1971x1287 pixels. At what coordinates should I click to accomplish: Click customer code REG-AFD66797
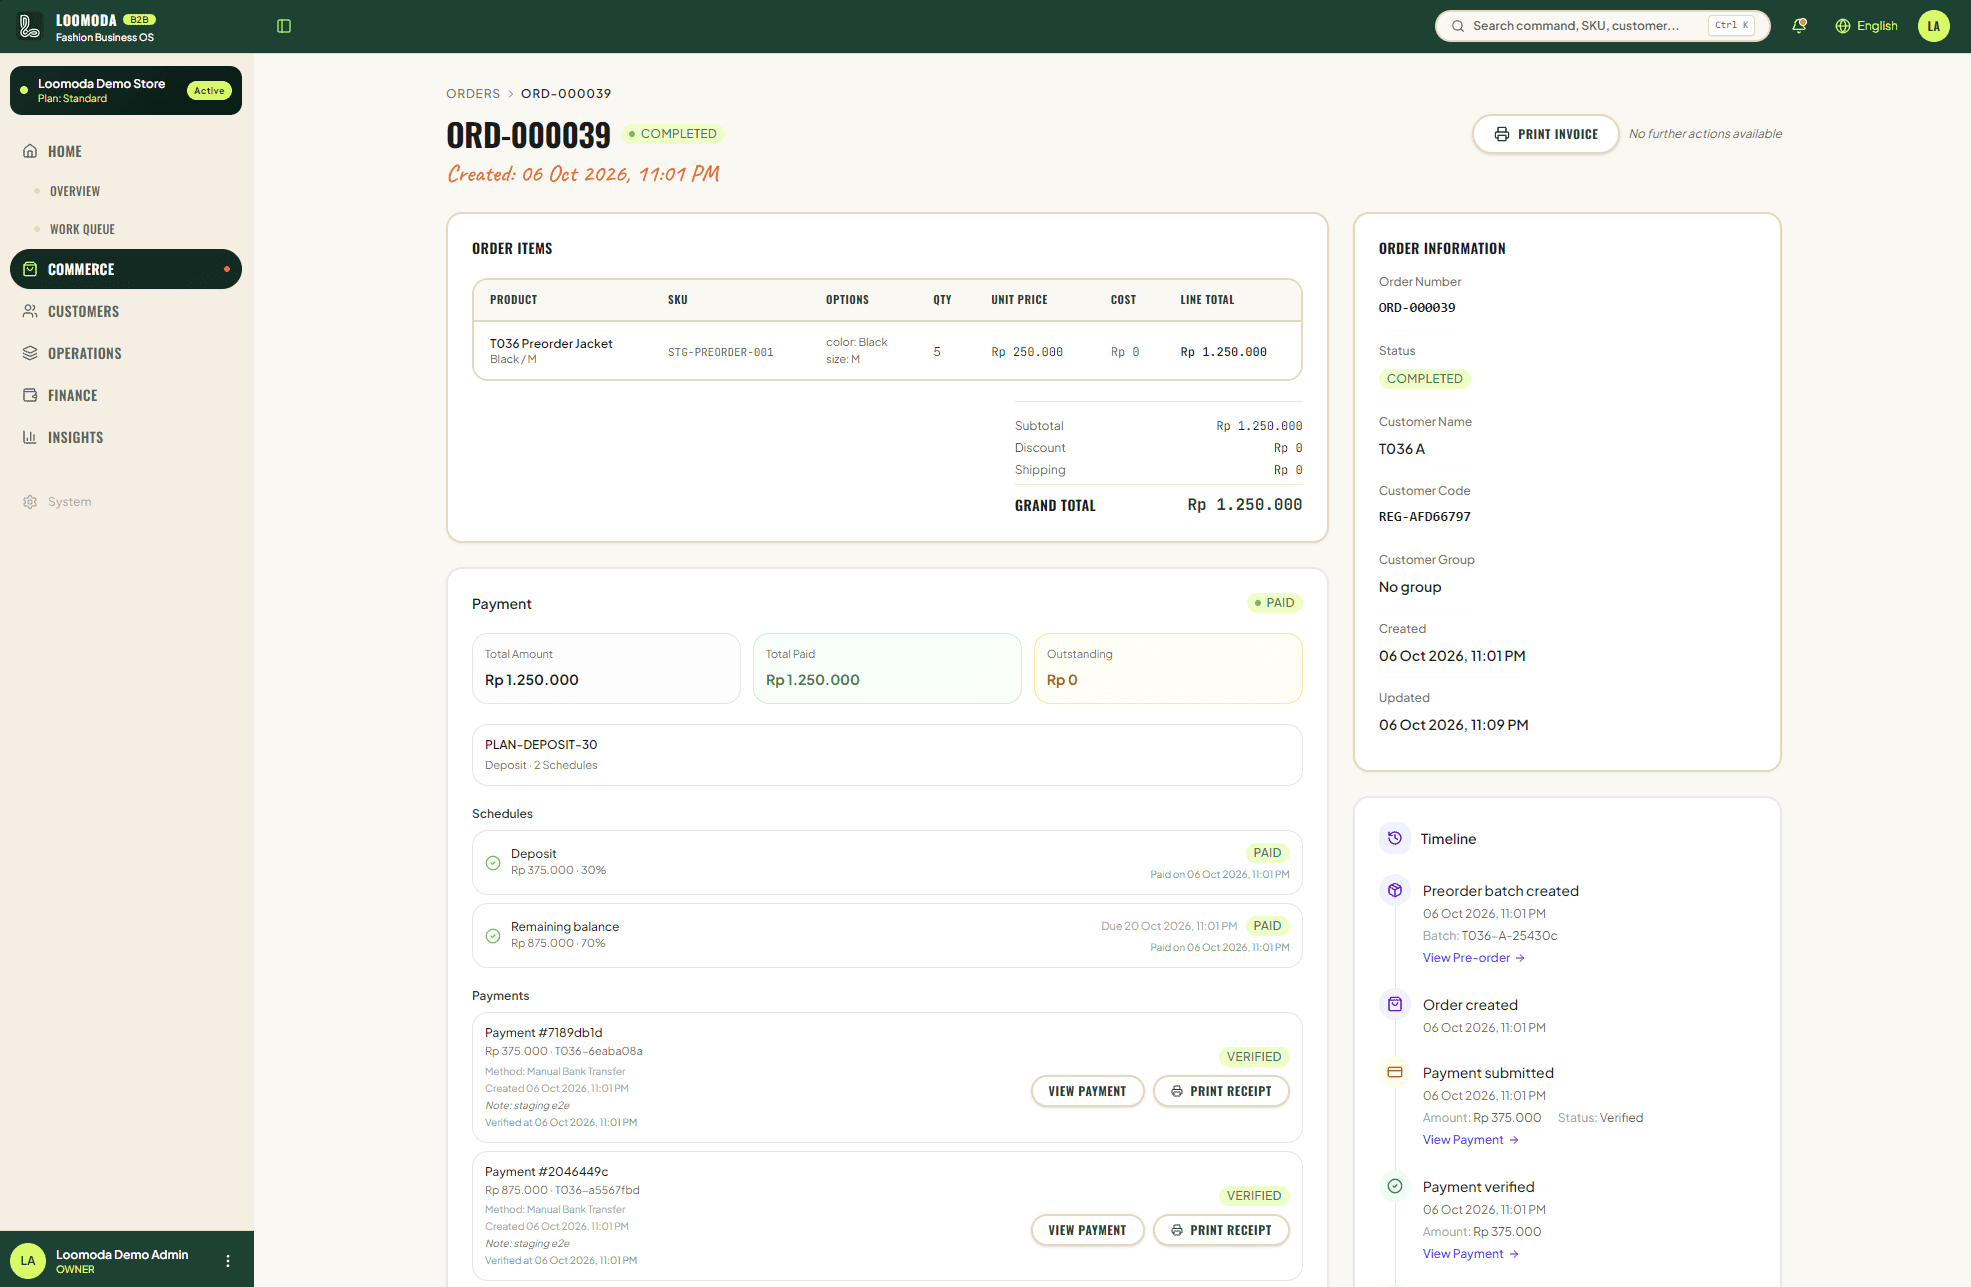pos(1425,517)
